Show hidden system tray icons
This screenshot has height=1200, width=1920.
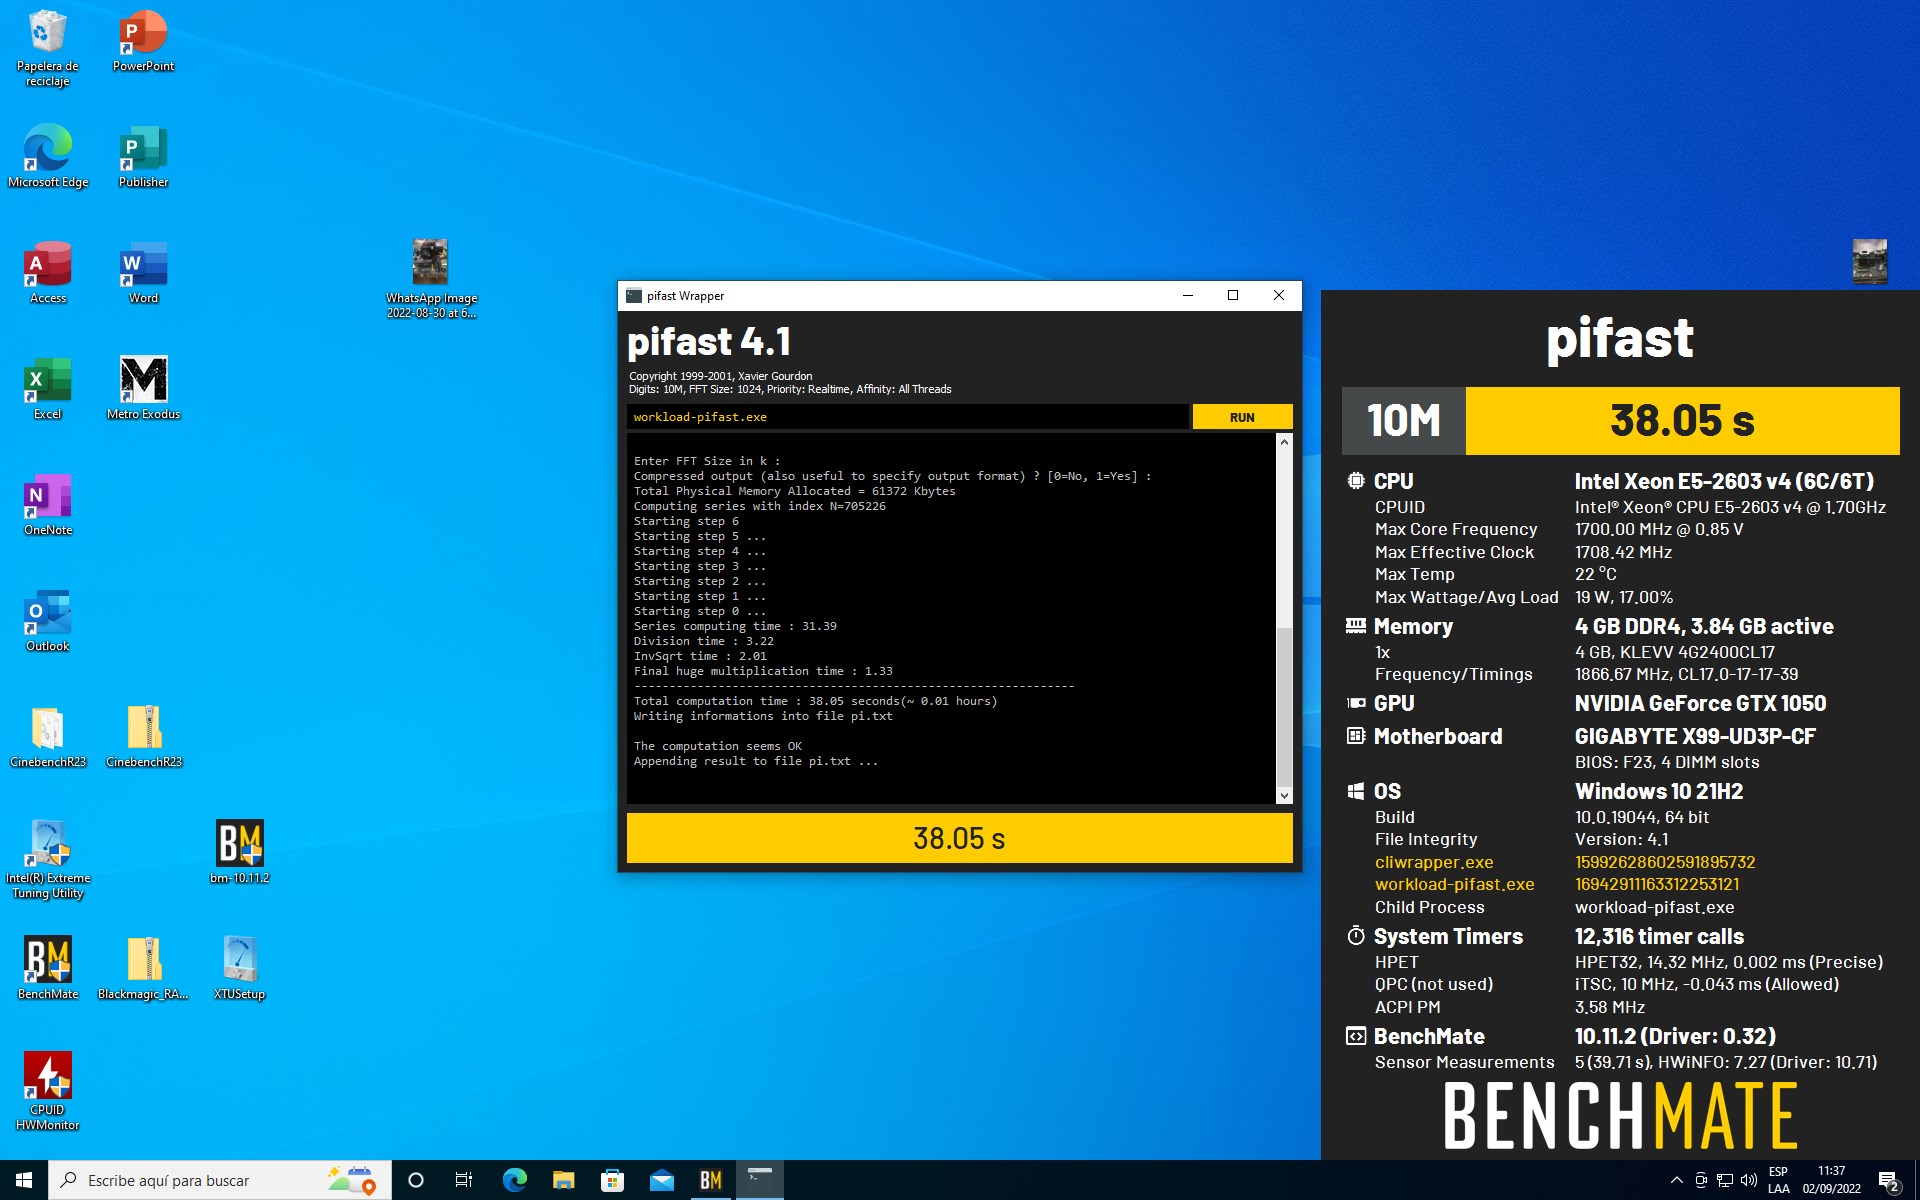click(1677, 1180)
